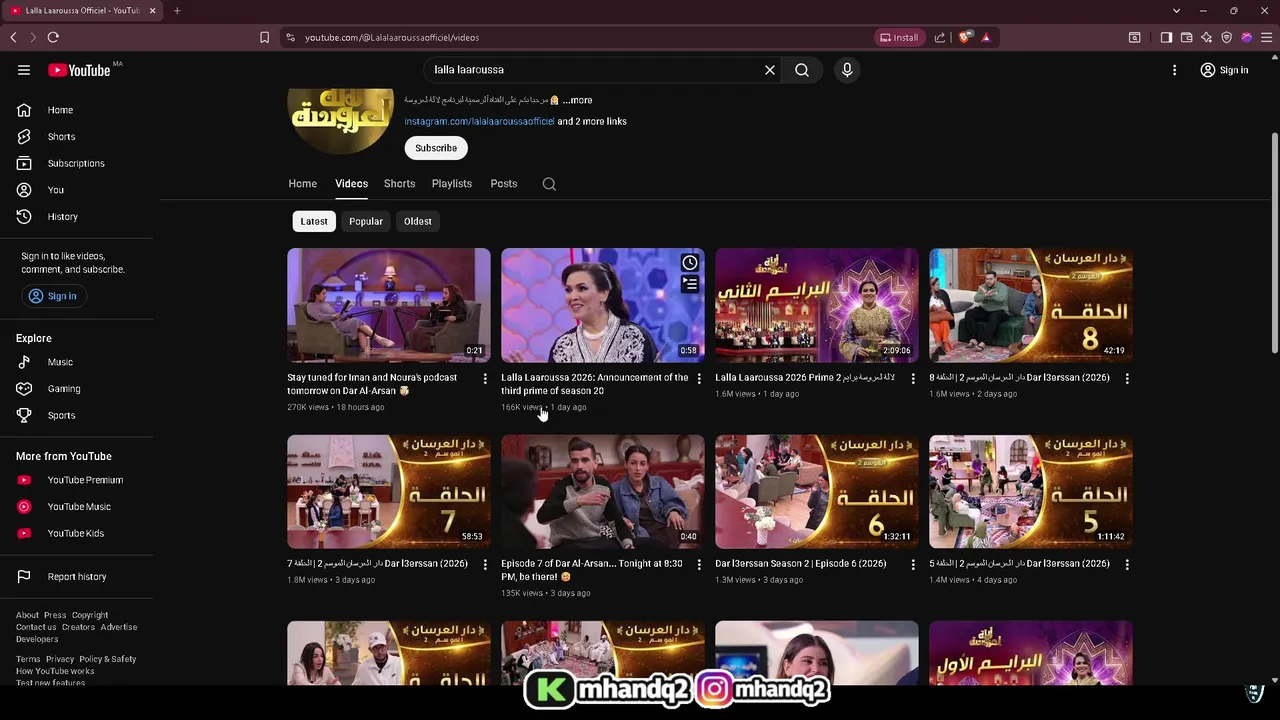1280x720 pixels.
Task: Expand channel description with ...more
Action: 577,100
